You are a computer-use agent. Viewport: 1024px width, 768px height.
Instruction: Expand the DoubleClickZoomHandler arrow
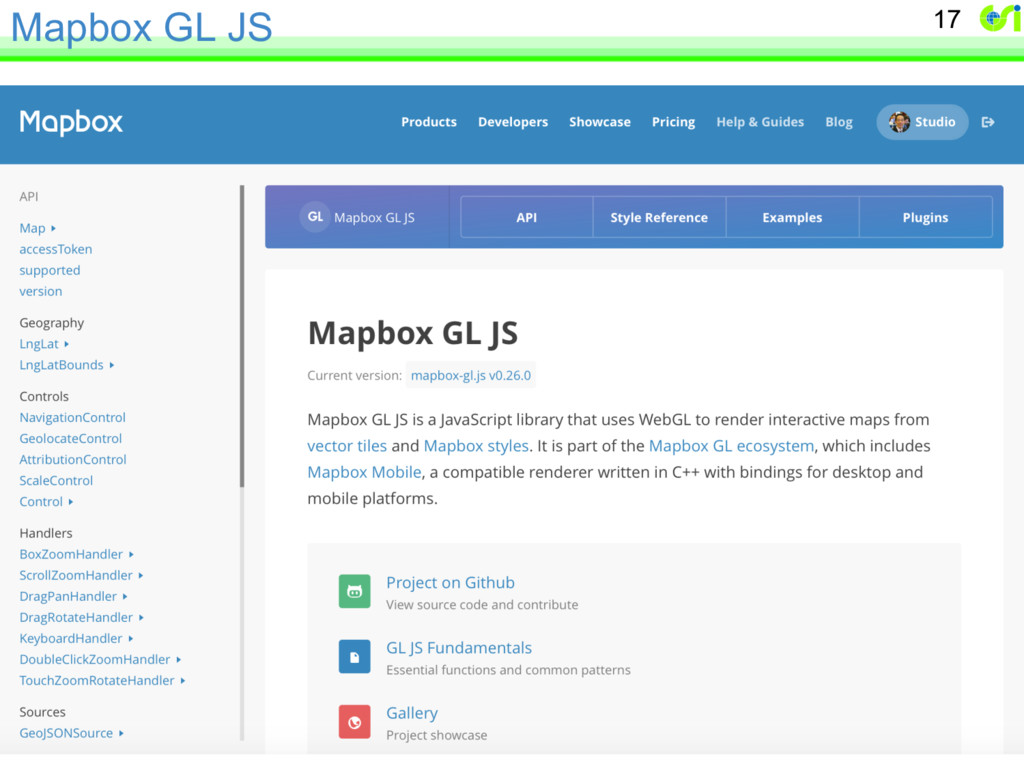(178, 660)
